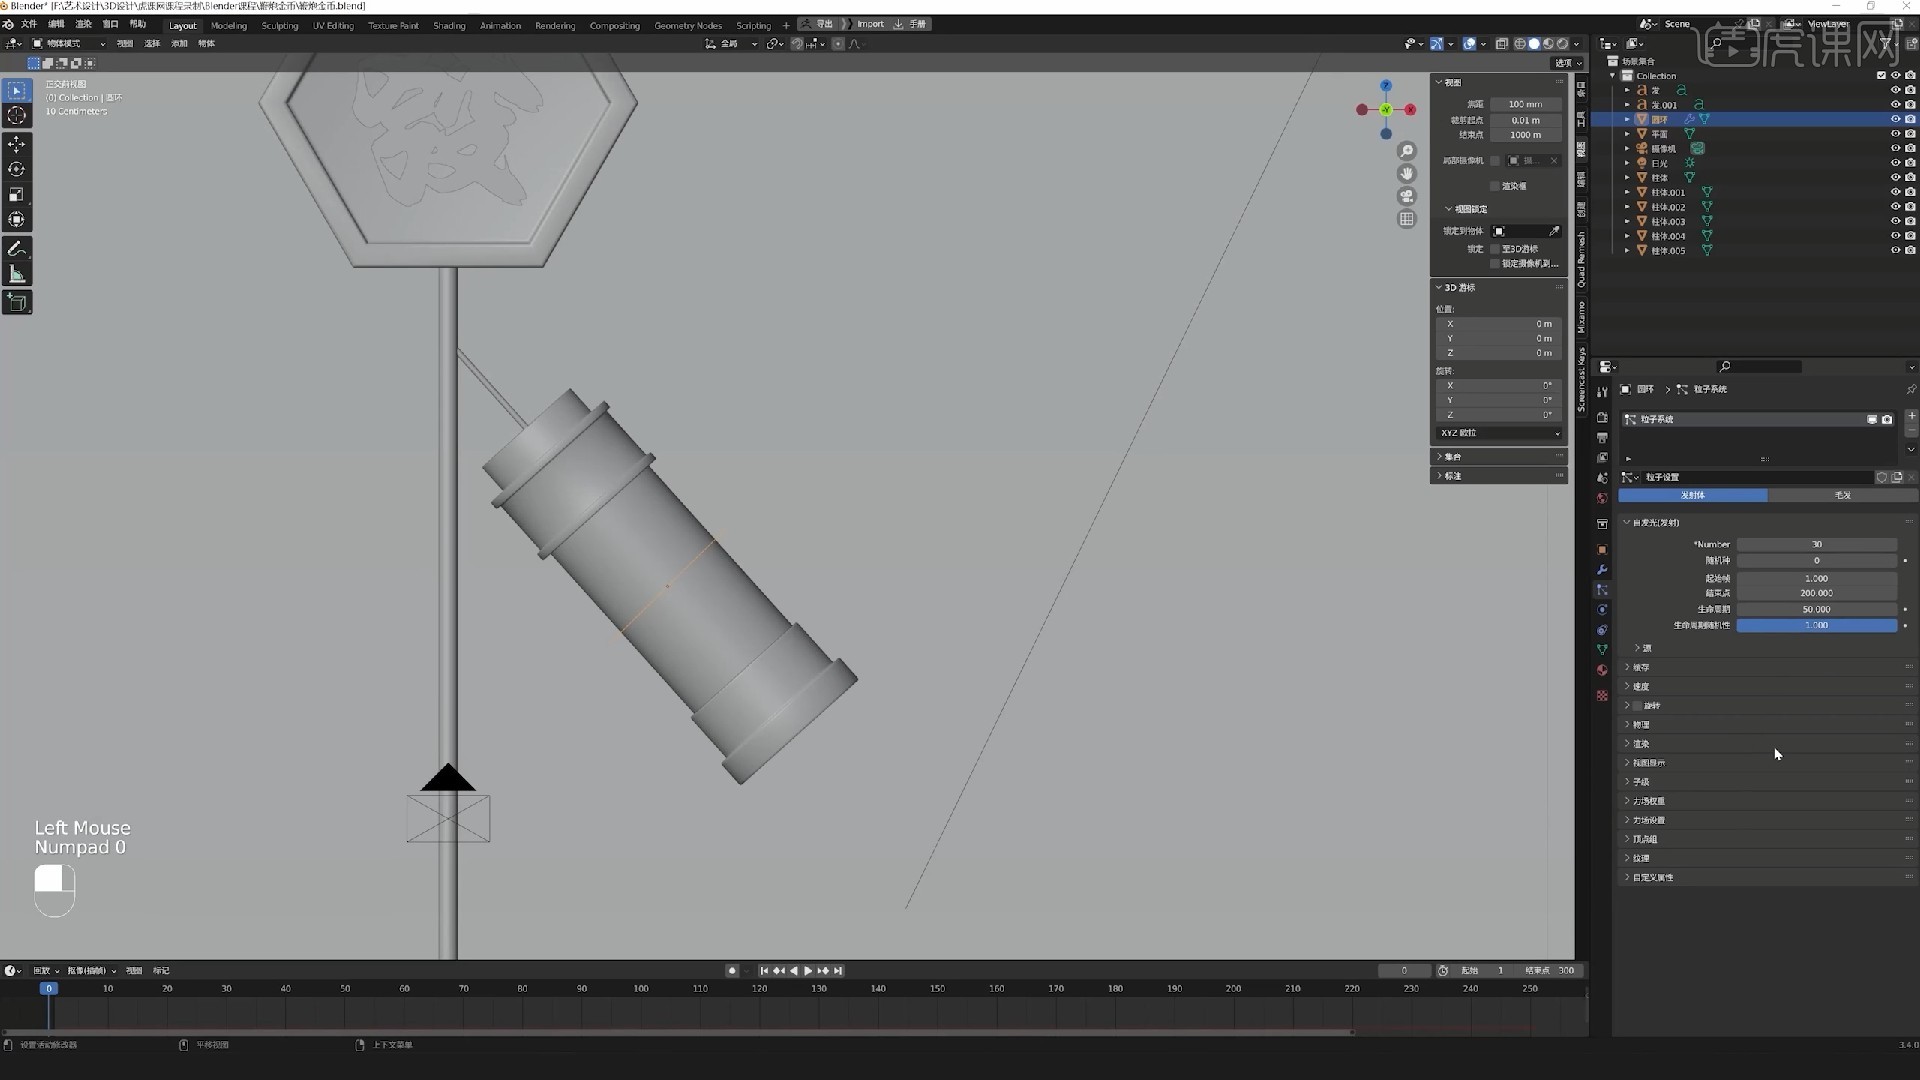The height and width of the screenshot is (1080, 1920).
Task: Expand the 子级 children panel
Action: [1765, 782]
